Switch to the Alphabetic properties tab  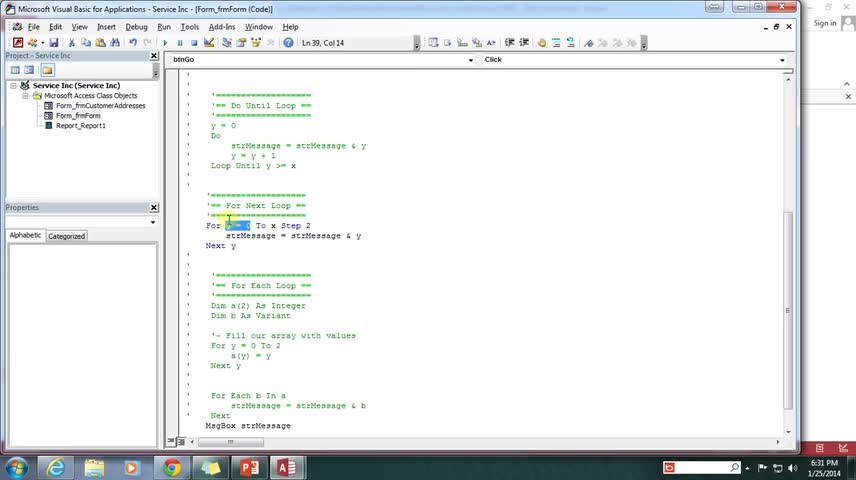pyautogui.click(x=25, y=235)
